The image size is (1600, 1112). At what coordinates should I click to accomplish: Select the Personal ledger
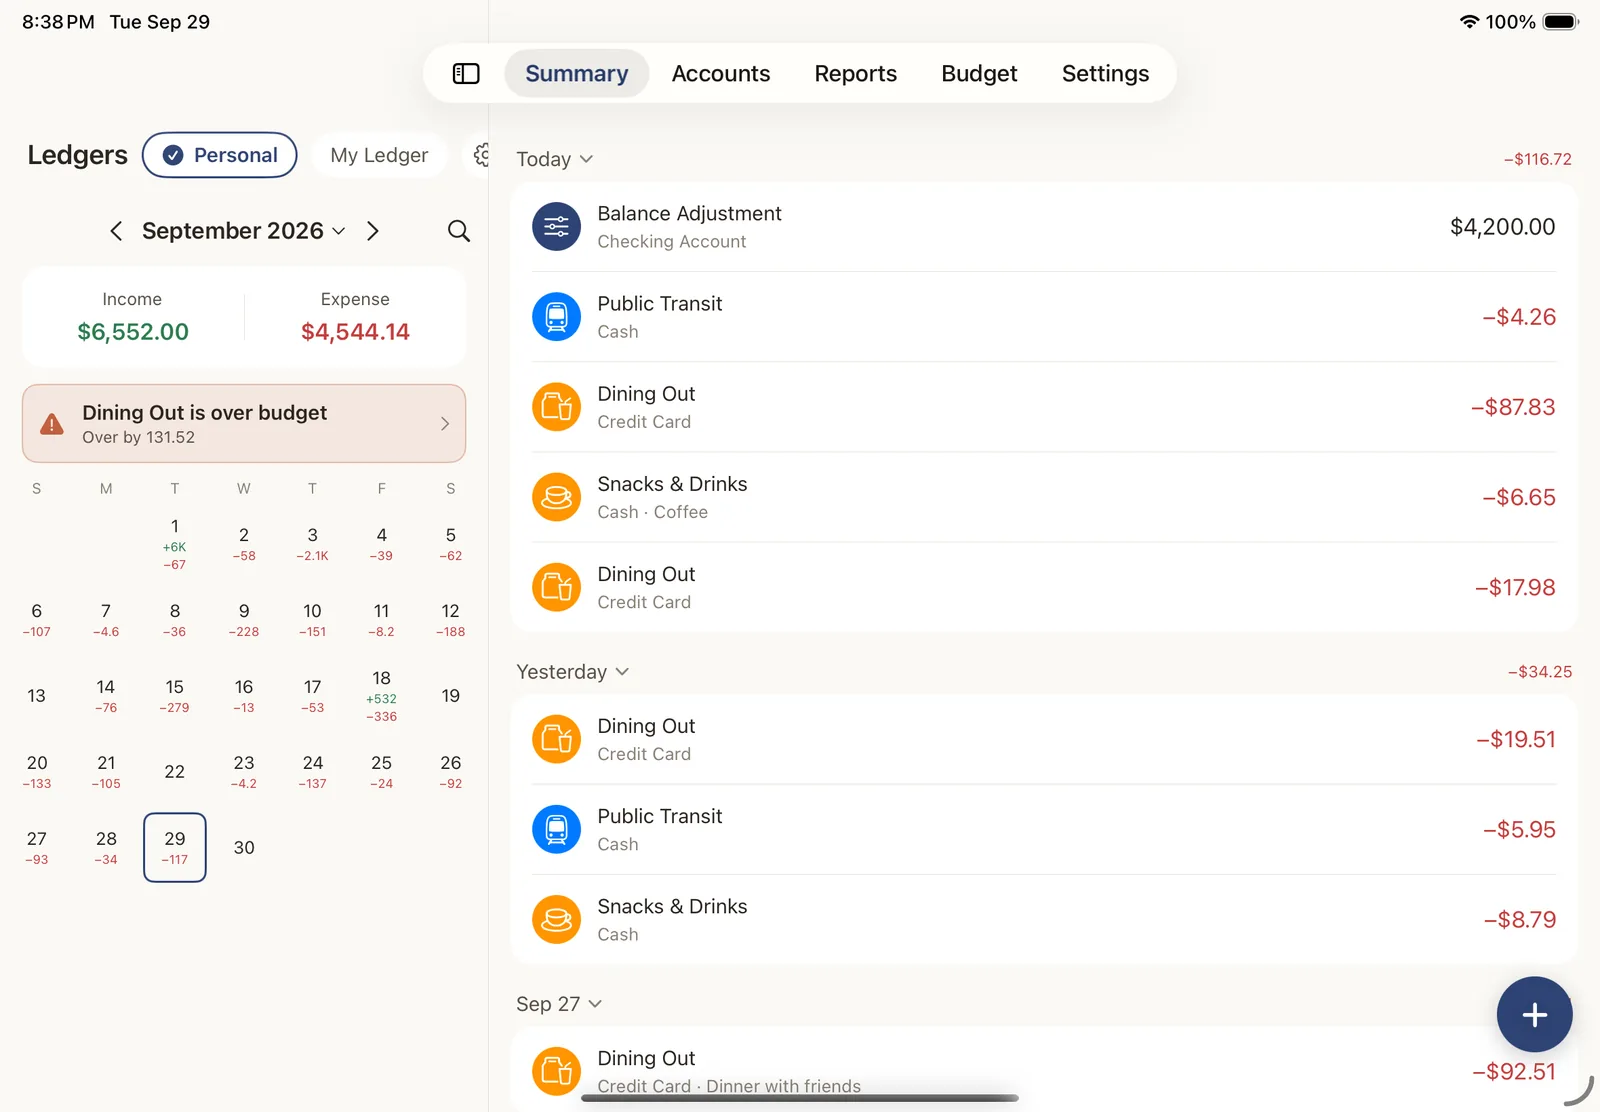[x=220, y=155]
